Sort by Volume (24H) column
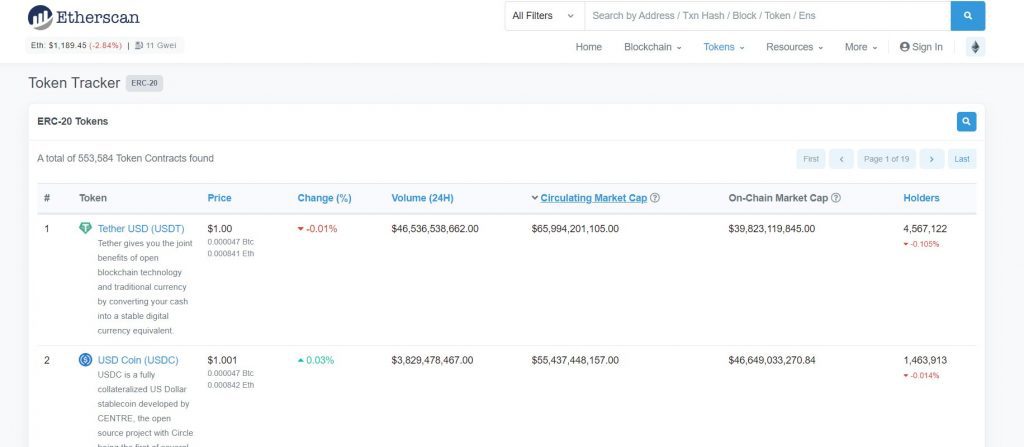This screenshot has width=1024, height=447. 422,198
